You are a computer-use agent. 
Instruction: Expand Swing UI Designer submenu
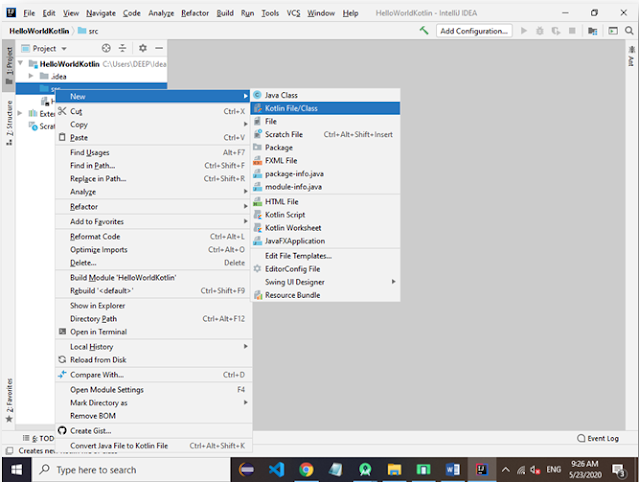tap(325, 282)
